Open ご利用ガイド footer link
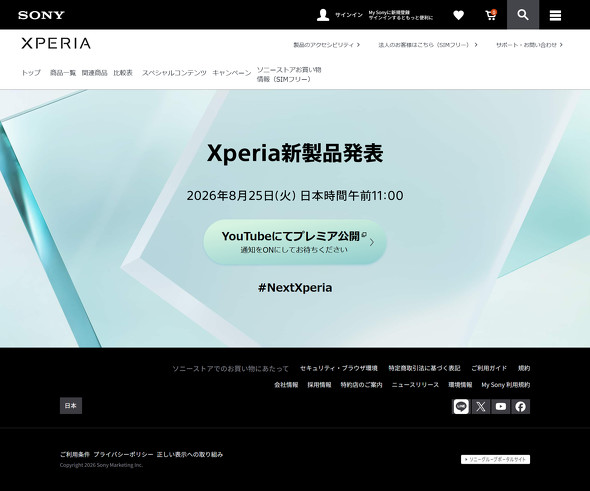 coord(489,368)
